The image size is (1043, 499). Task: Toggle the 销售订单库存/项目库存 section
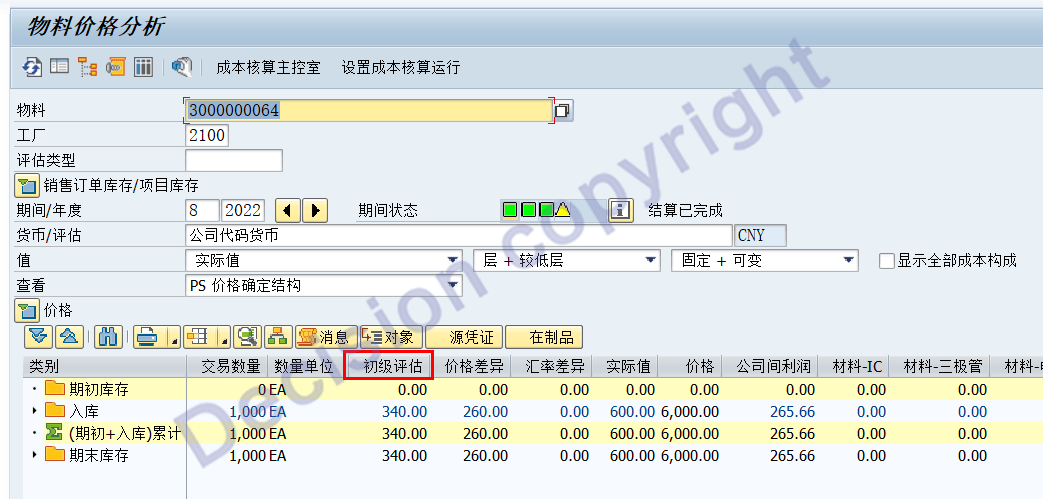(27, 185)
